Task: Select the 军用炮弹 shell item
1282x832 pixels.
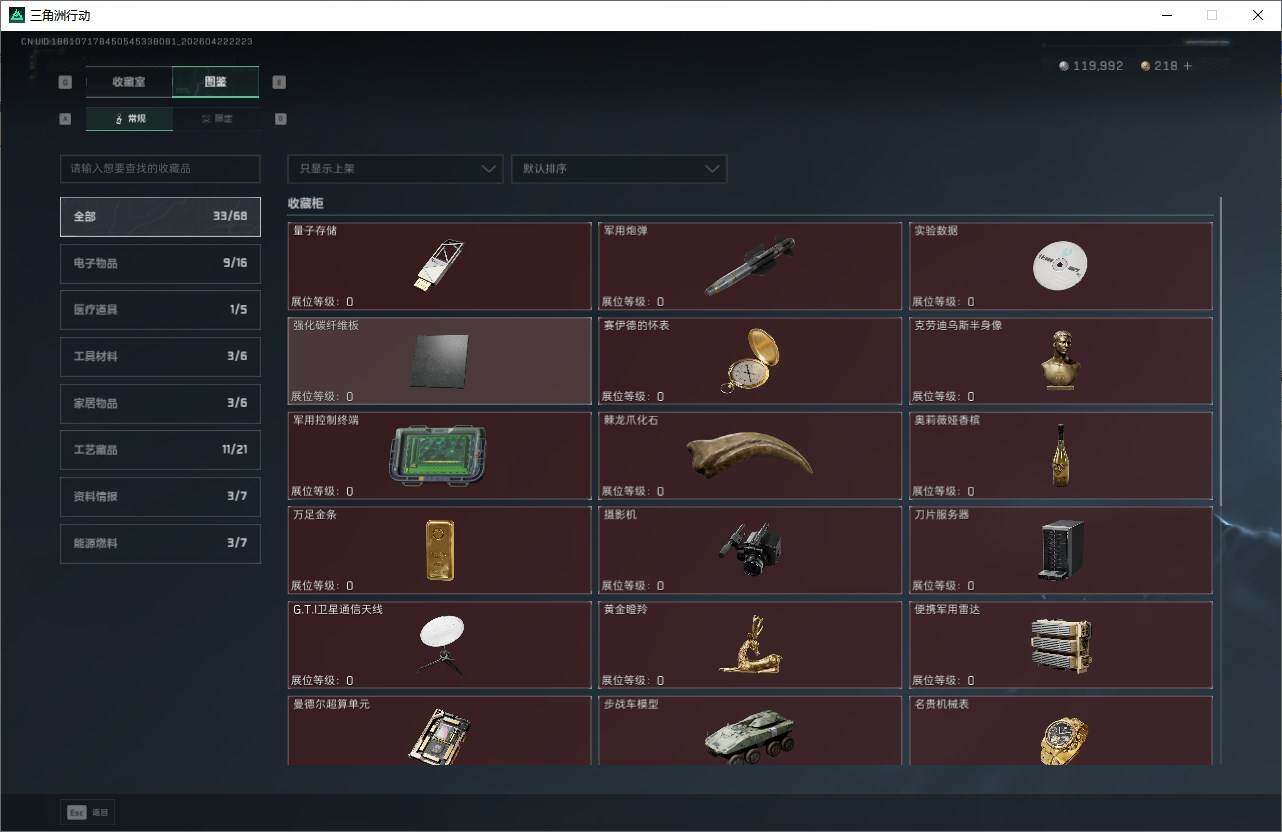Action: [x=750, y=266]
